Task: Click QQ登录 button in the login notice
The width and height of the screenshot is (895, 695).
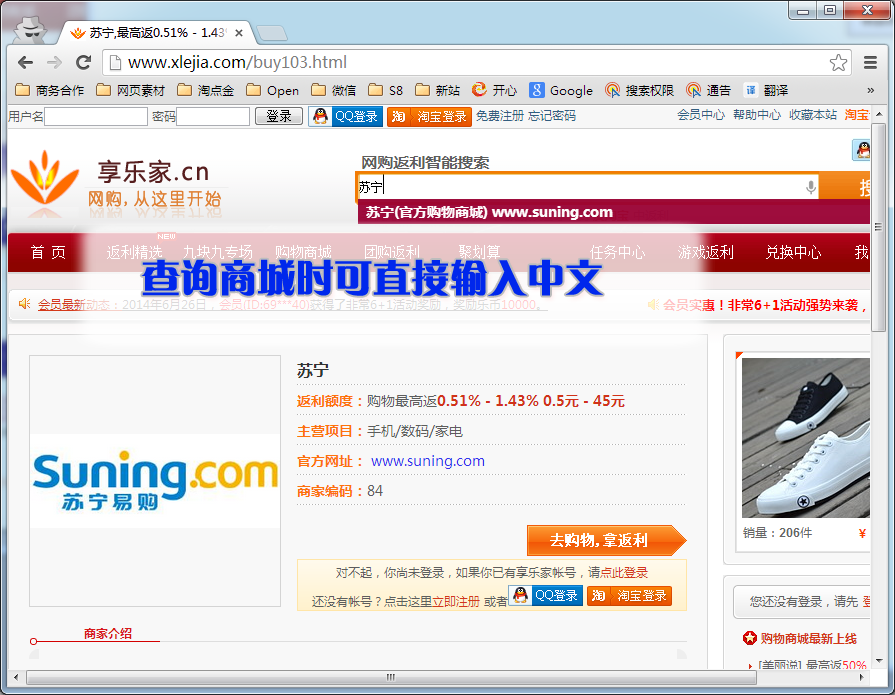Action: (546, 596)
